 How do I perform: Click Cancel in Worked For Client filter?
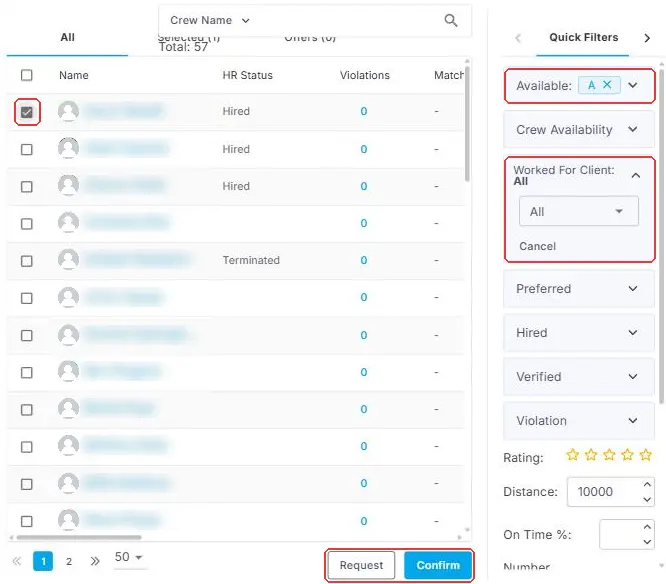[x=537, y=246]
